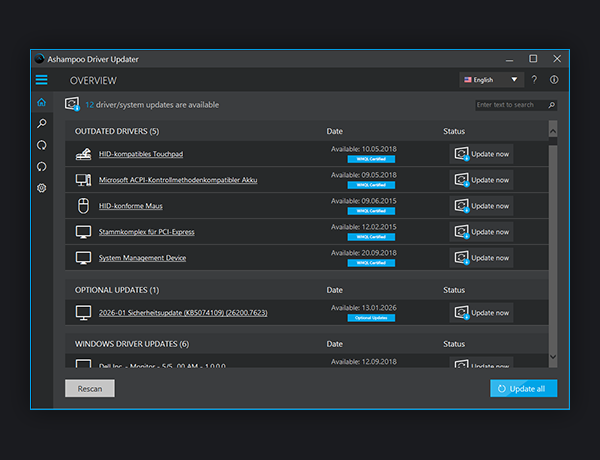600x460 pixels.
Task: Click the updates available status icon
Action: pos(72,104)
